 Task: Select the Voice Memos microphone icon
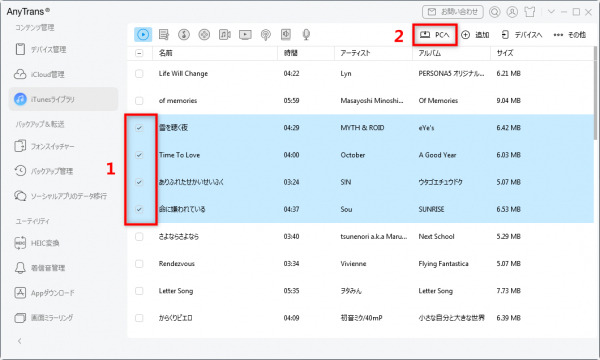[x=306, y=34]
